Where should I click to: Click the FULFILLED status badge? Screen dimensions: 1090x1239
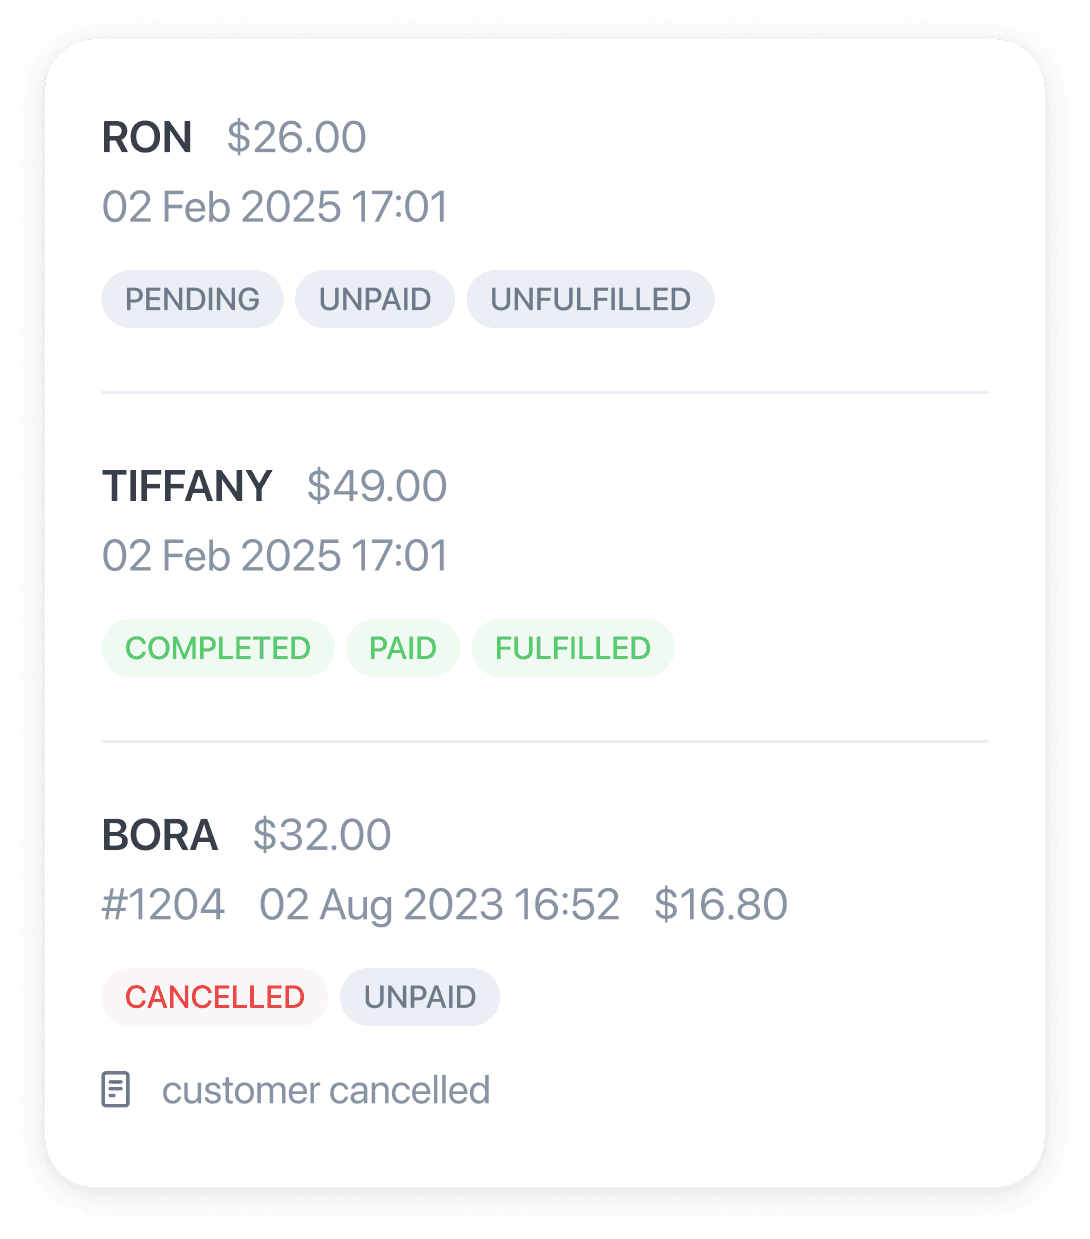pyautogui.click(x=573, y=648)
